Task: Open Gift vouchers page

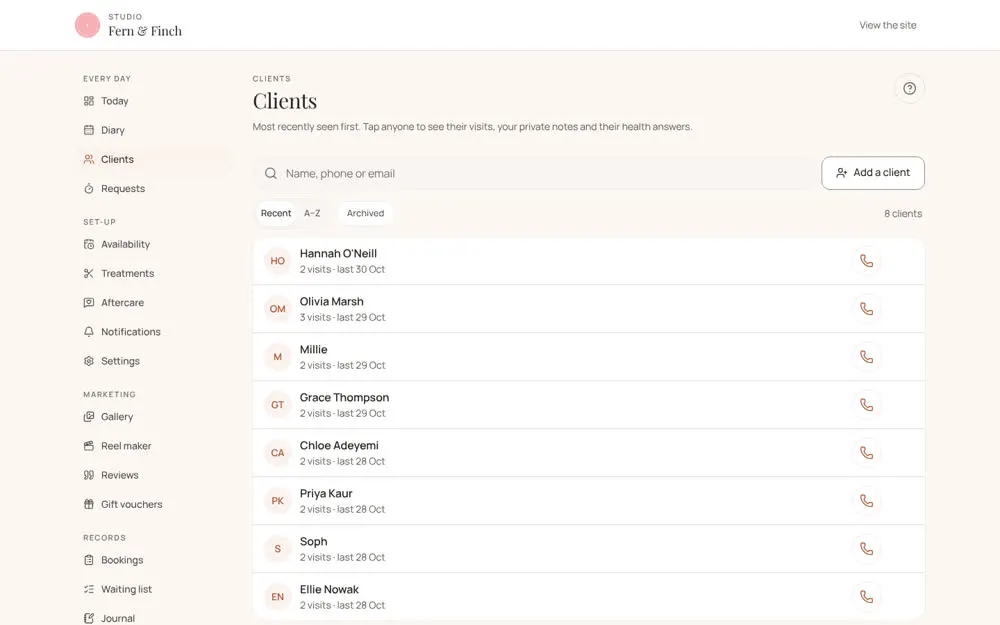Action: [153, 504]
